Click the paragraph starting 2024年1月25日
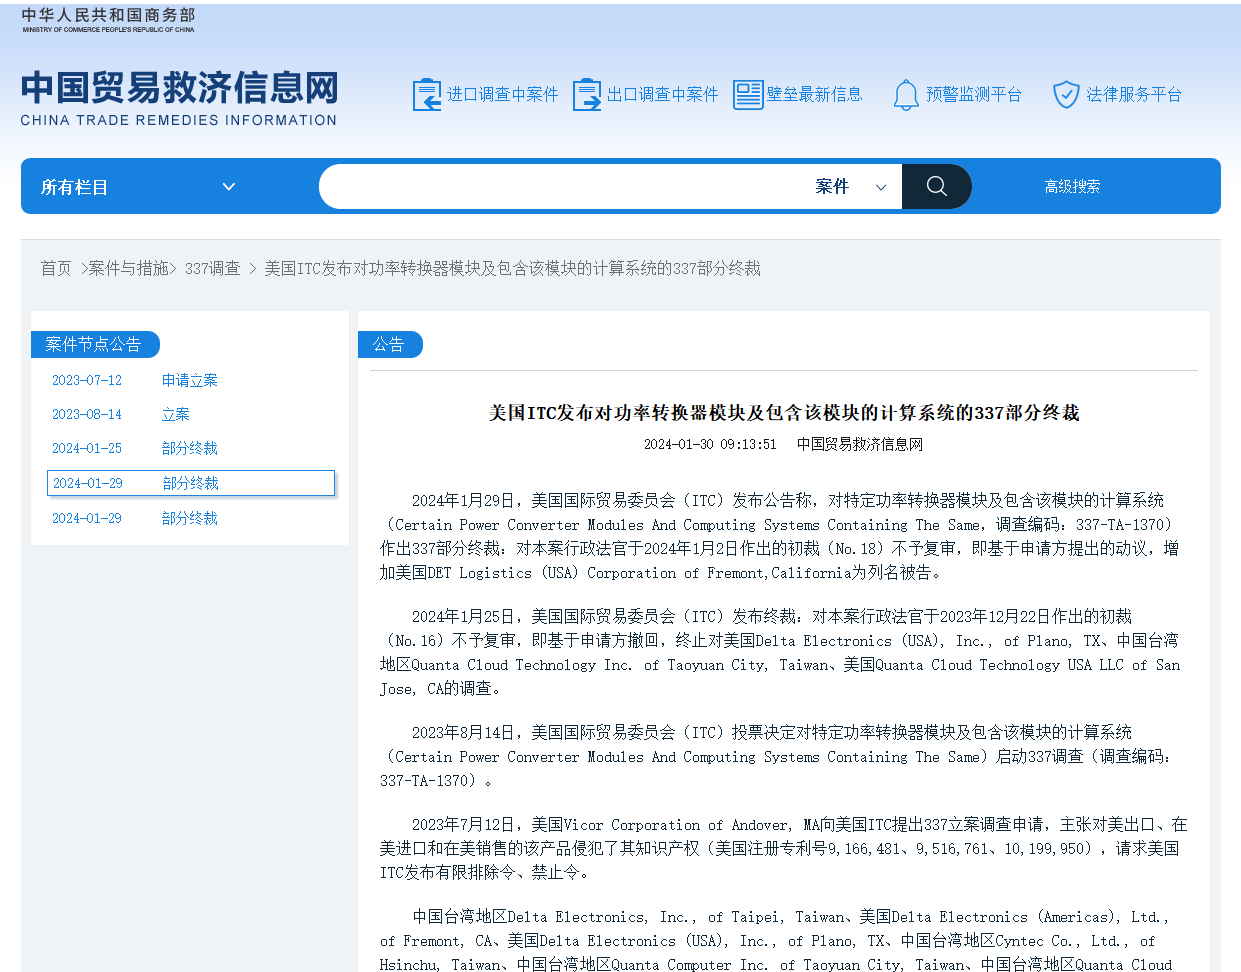 (x=780, y=652)
